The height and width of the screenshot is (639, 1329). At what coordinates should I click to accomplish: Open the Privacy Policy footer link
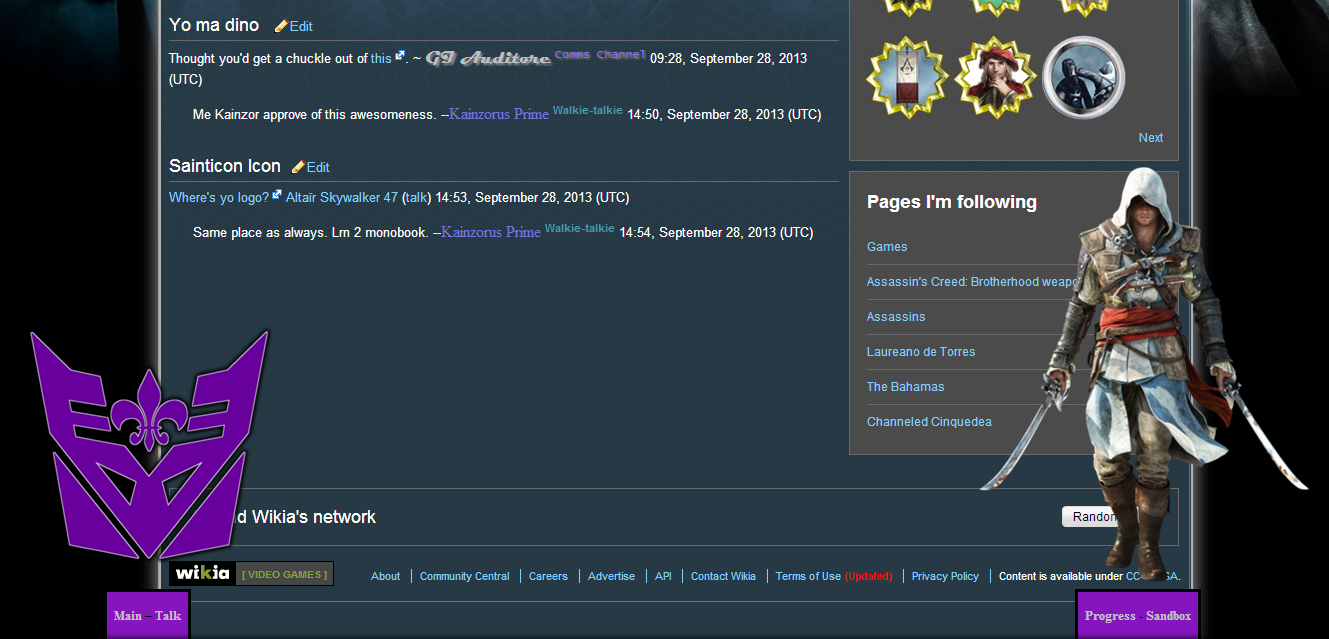tap(945, 576)
